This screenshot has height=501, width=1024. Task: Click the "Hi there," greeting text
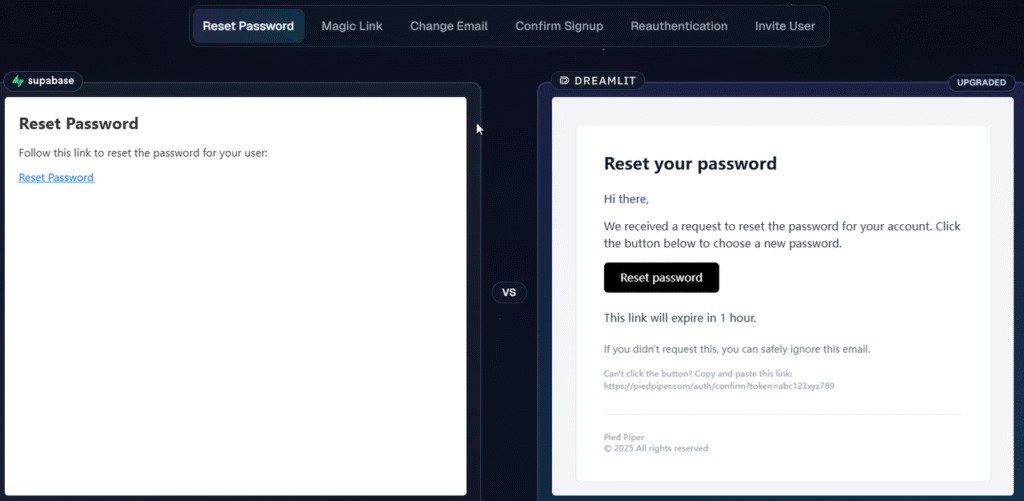pos(626,200)
